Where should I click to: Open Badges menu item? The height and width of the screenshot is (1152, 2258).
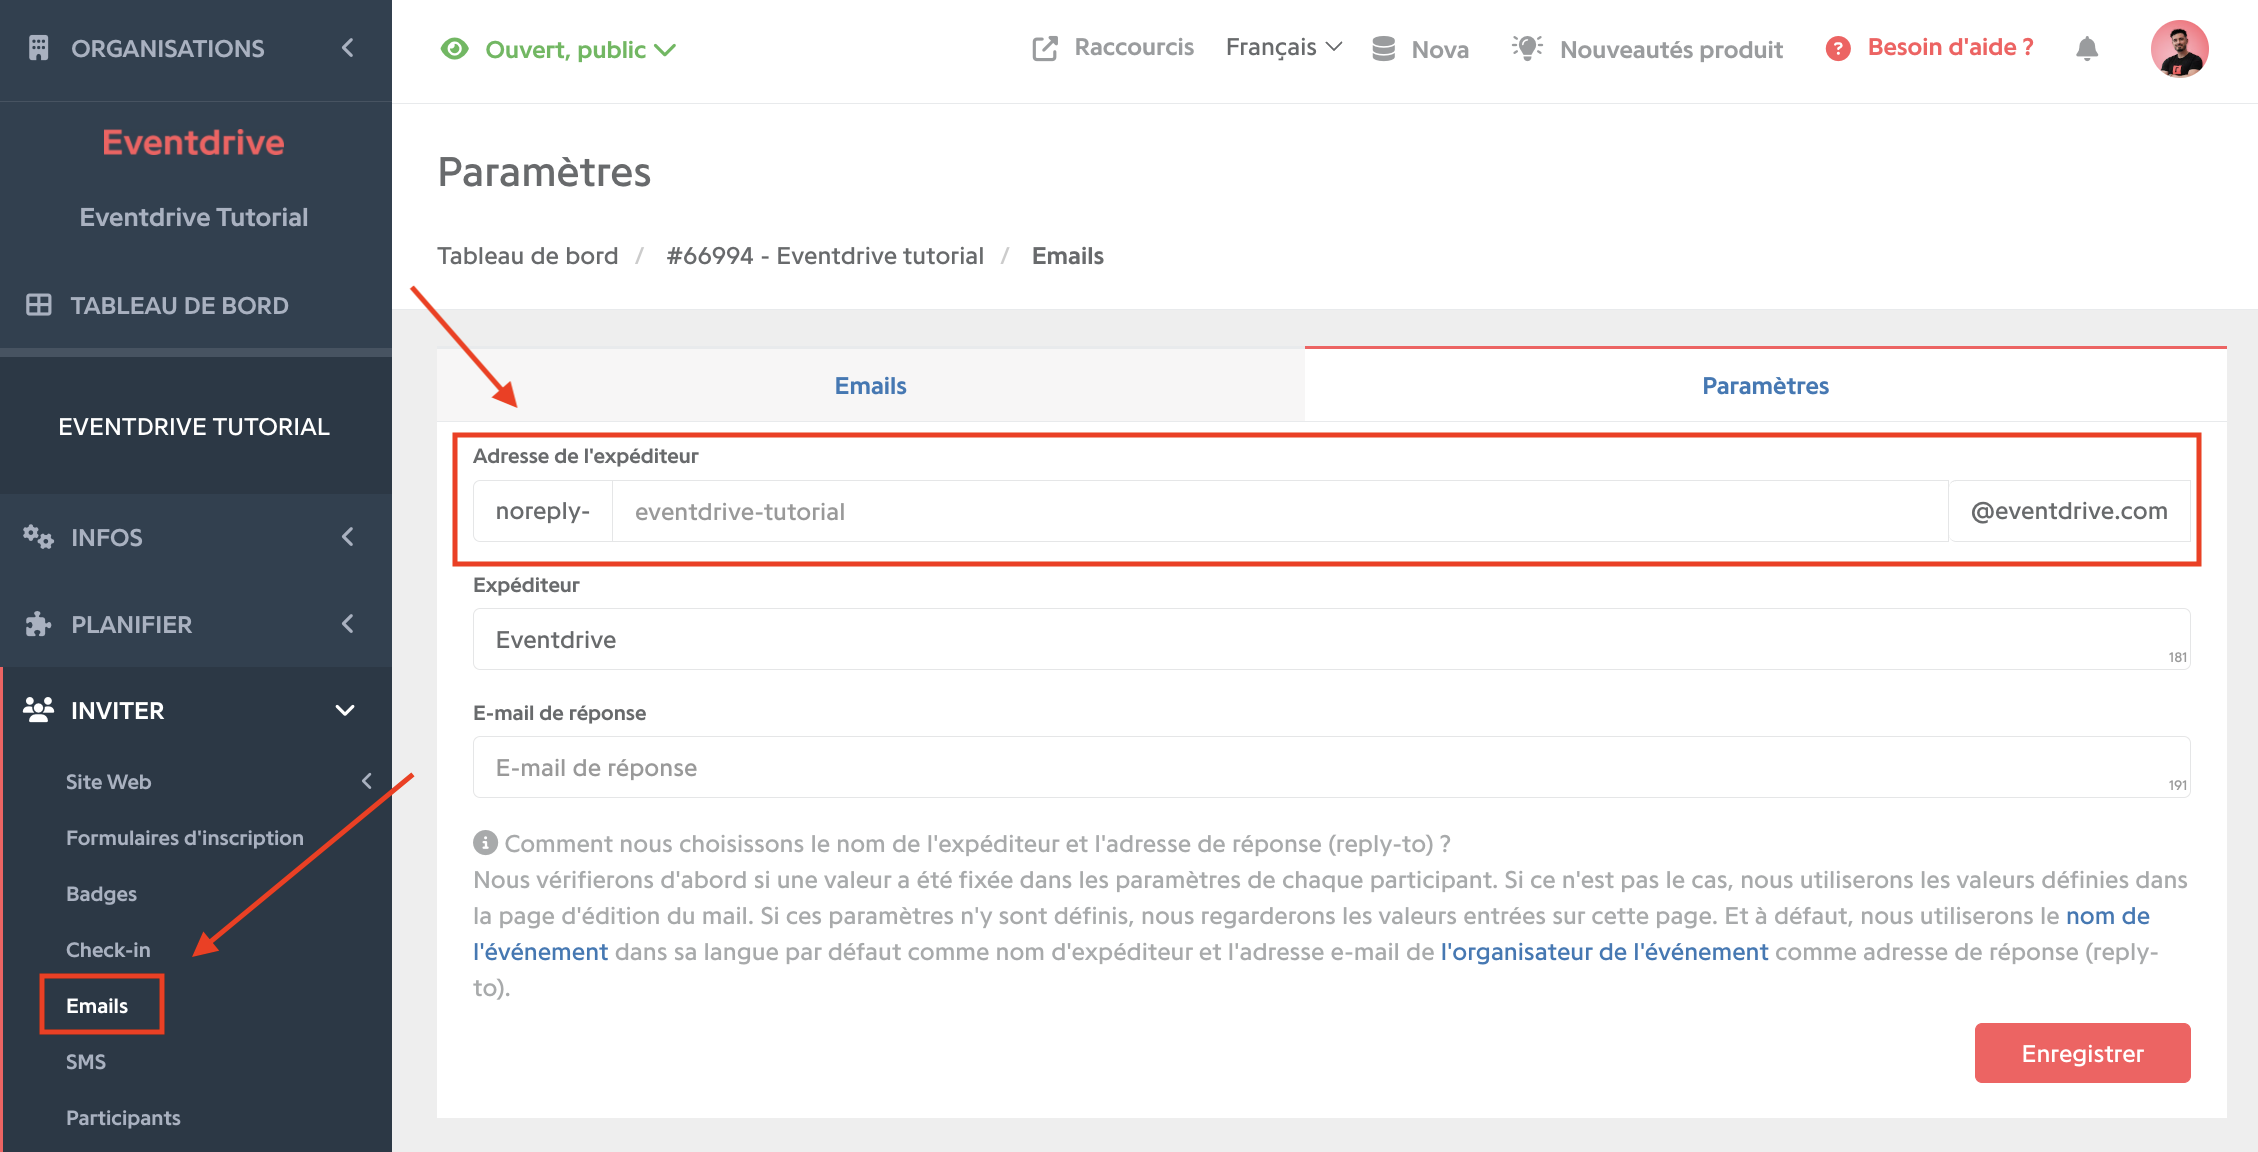click(101, 894)
